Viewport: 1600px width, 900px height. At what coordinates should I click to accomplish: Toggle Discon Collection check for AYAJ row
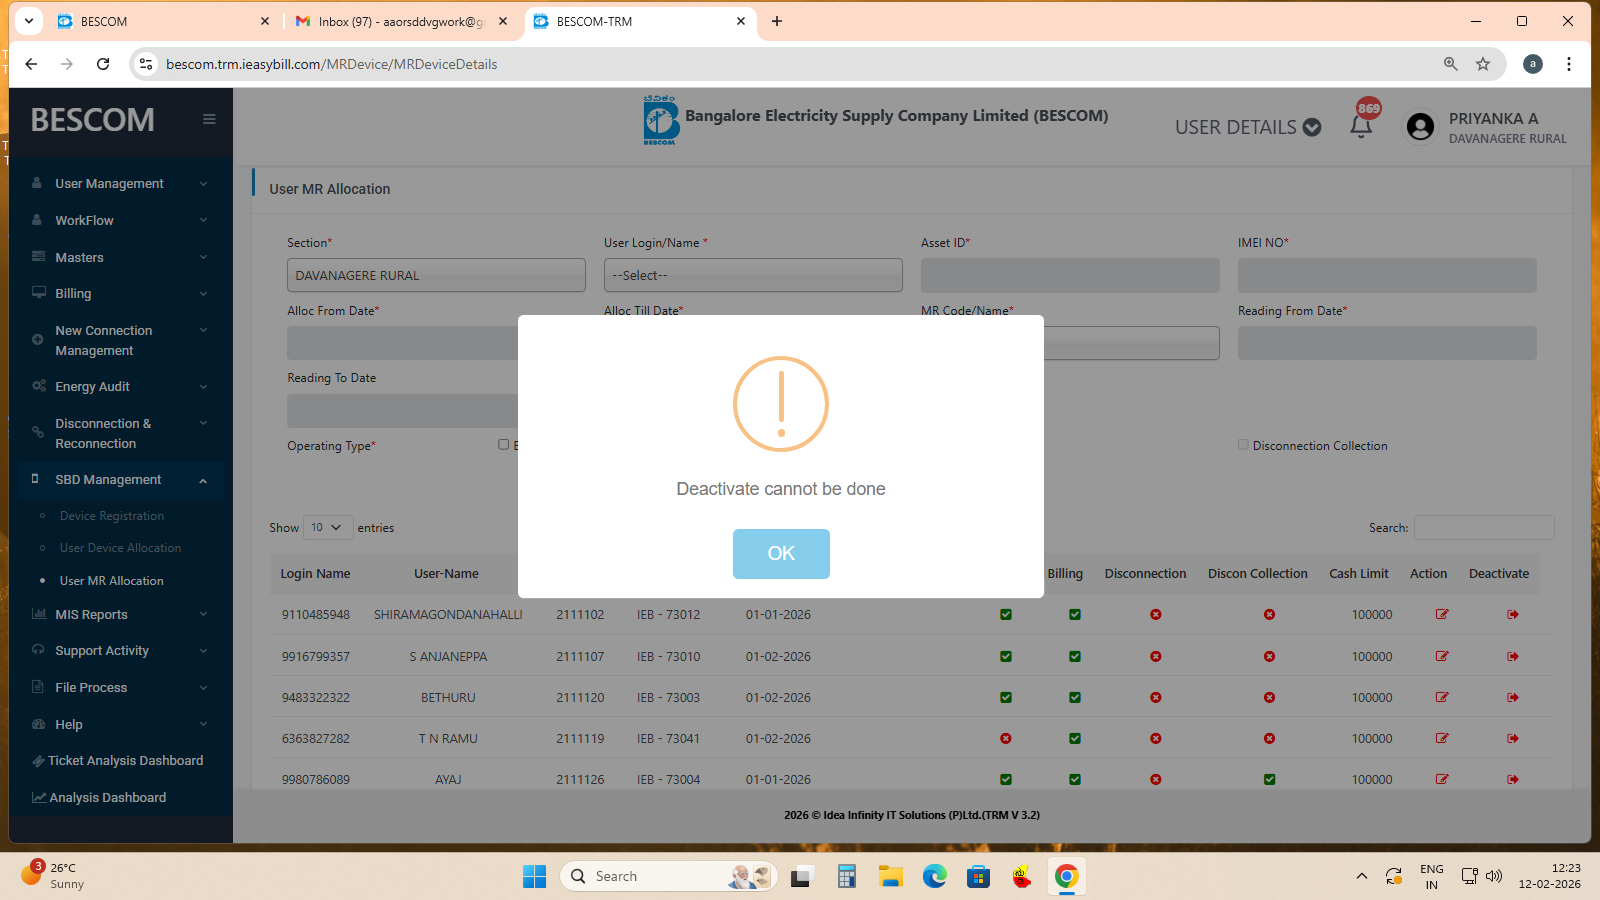pos(1269,779)
